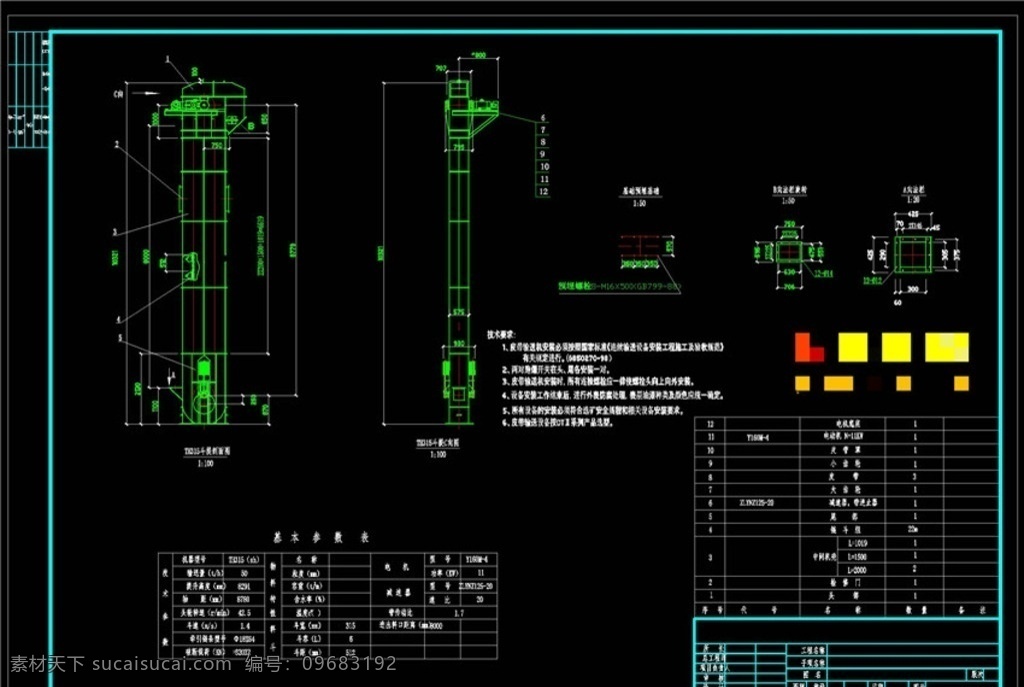The width and height of the screenshot is (1024, 687).
Task: Click the 基本参数表 table title
Action: point(321,537)
